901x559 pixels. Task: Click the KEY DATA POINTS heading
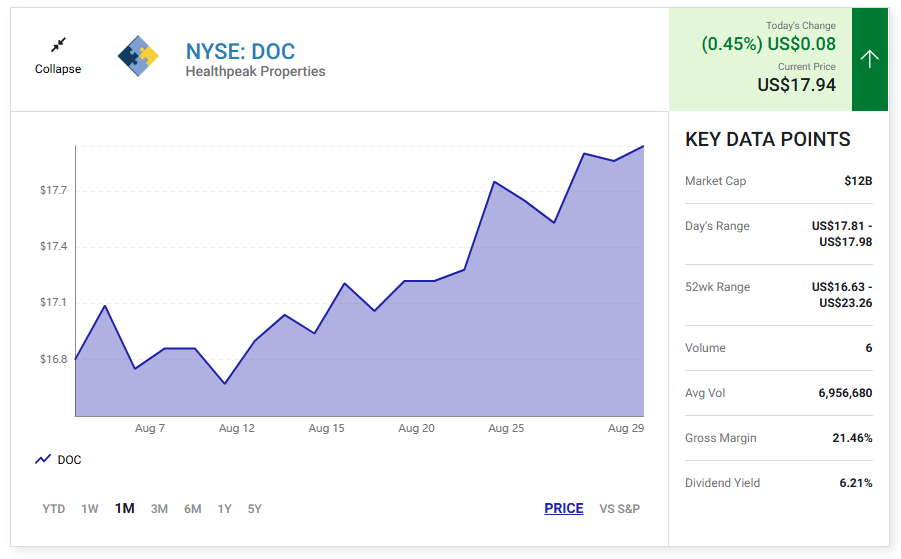tap(768, 140)
